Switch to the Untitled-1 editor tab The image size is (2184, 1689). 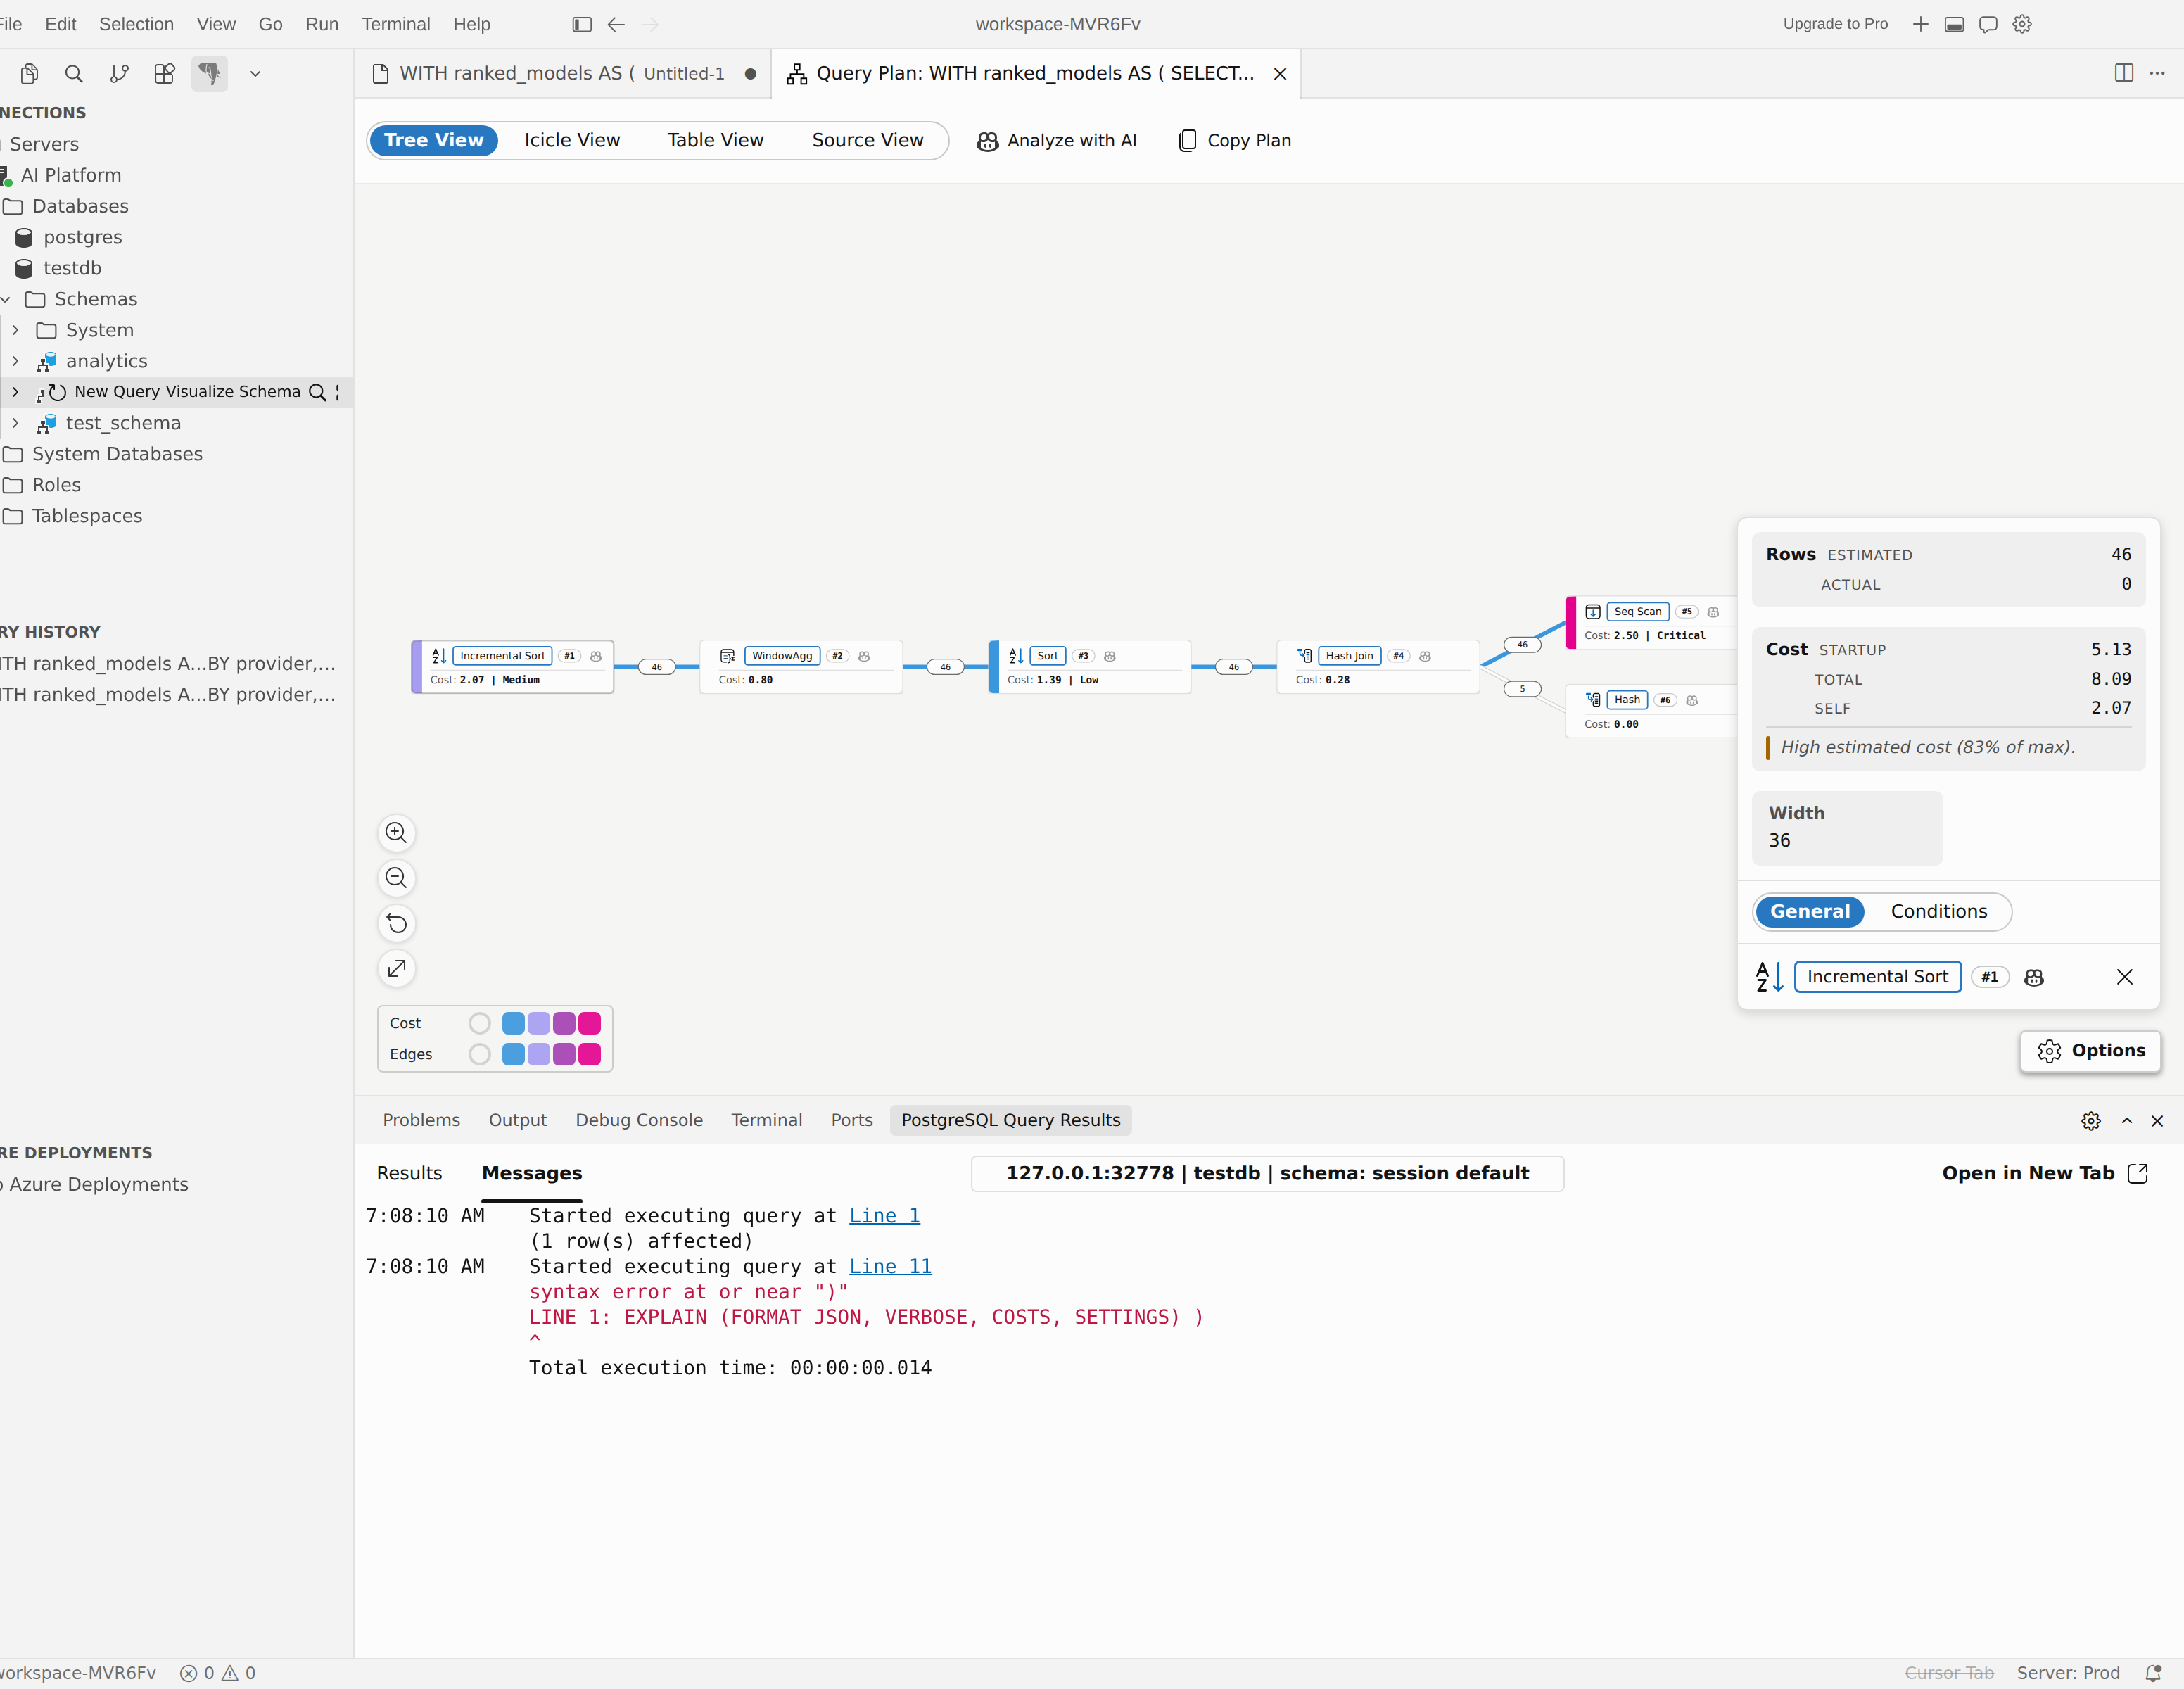point(563,73)
